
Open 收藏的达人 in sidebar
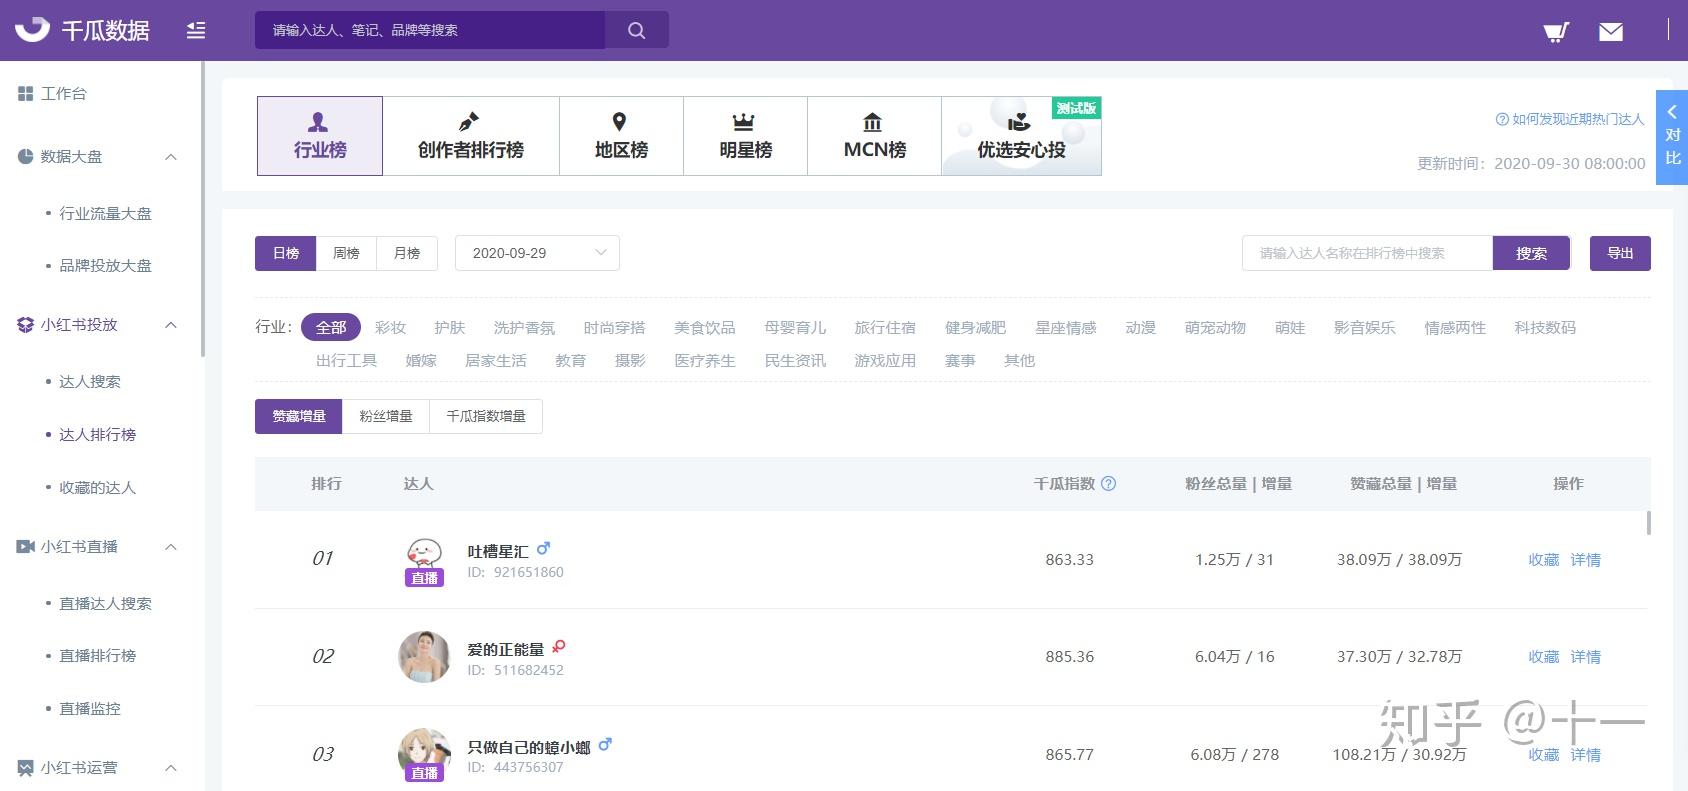tap(97, 487)
